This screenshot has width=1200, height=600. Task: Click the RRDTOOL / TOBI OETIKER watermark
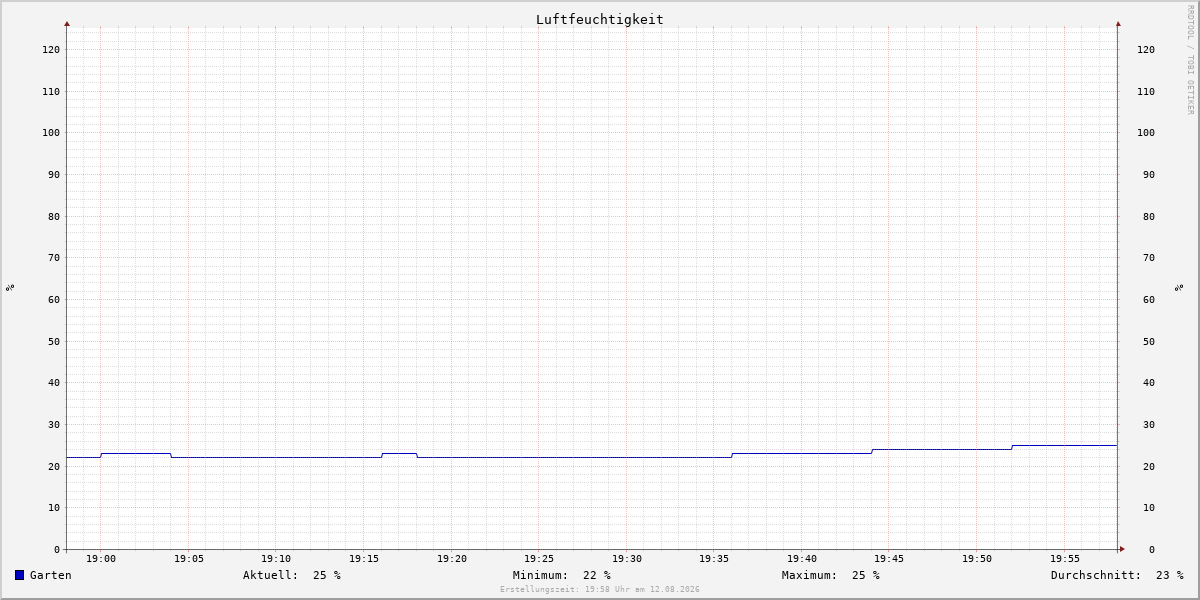1190,59
